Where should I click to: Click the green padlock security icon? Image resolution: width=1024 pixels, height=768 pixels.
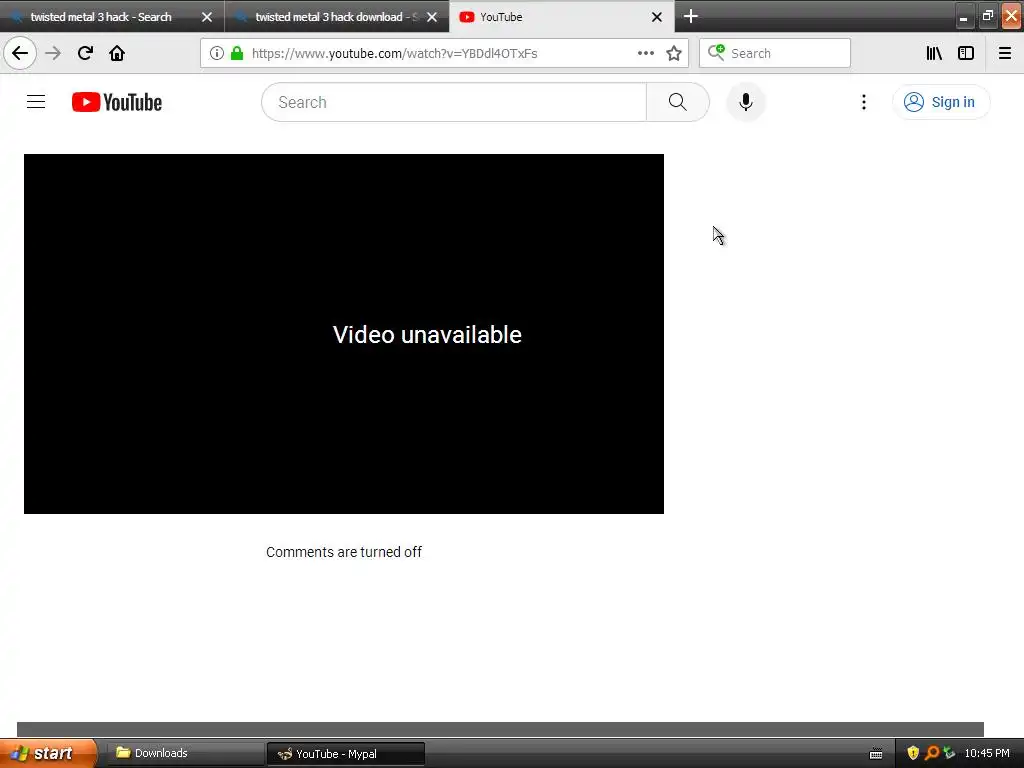coord(237,53)
